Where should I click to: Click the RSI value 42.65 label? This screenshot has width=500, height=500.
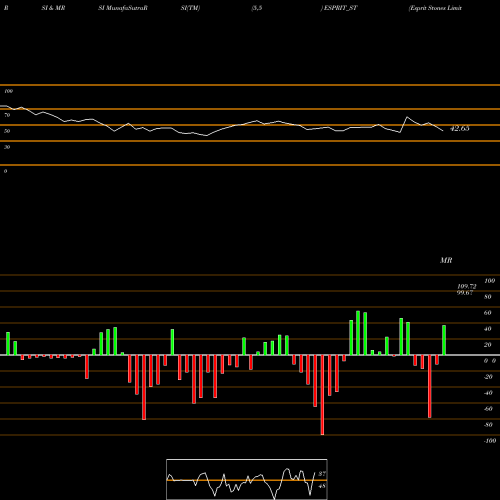pyautogui.click(x=459, y=128)
